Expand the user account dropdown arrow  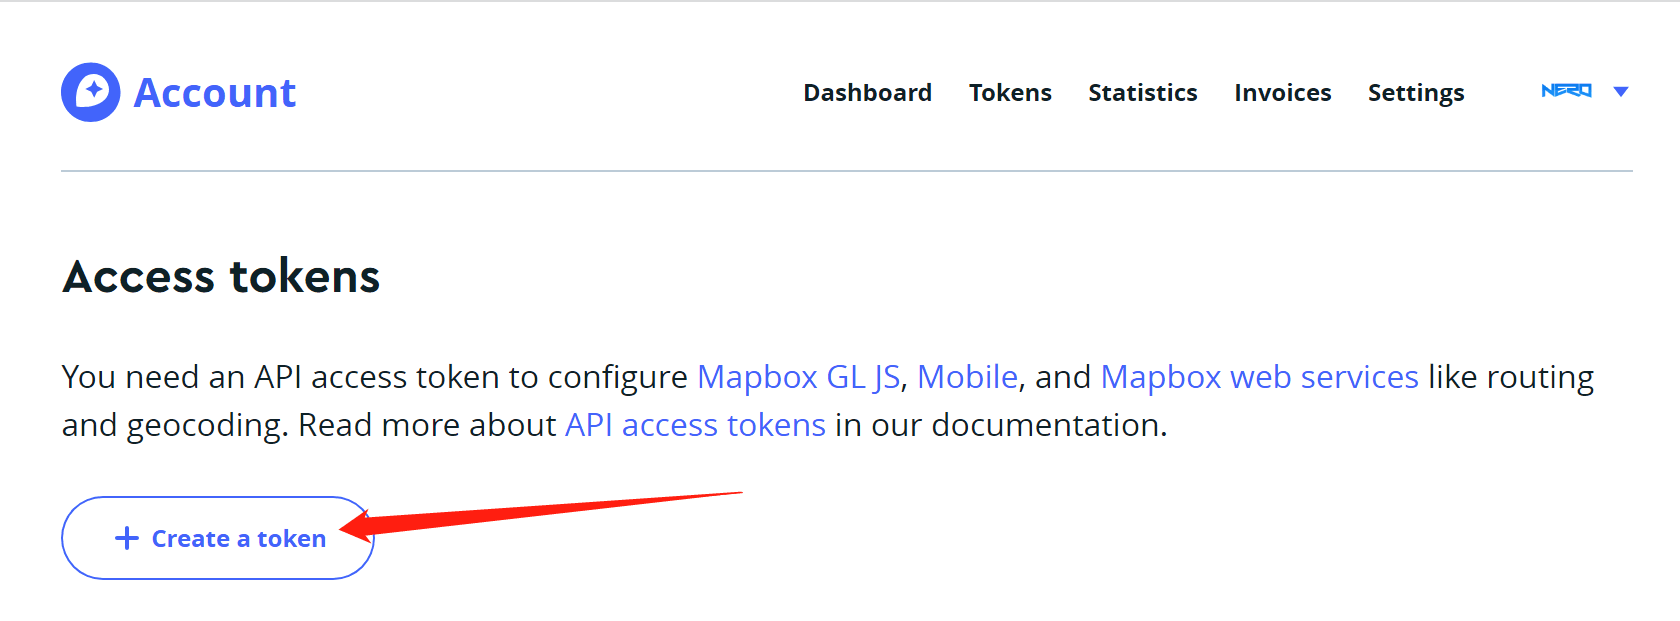[x=1621, y=92]
